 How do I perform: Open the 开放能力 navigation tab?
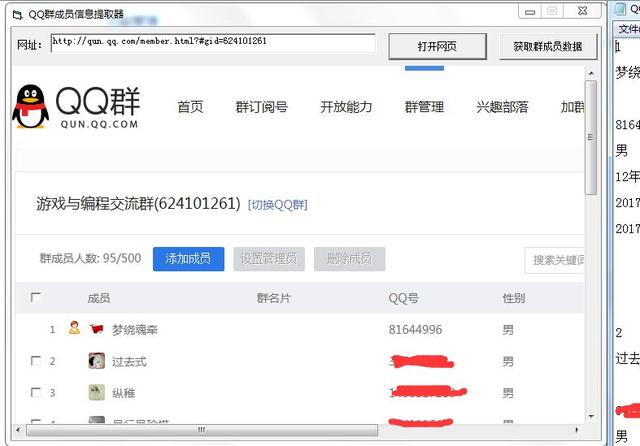tap(346, 107)
